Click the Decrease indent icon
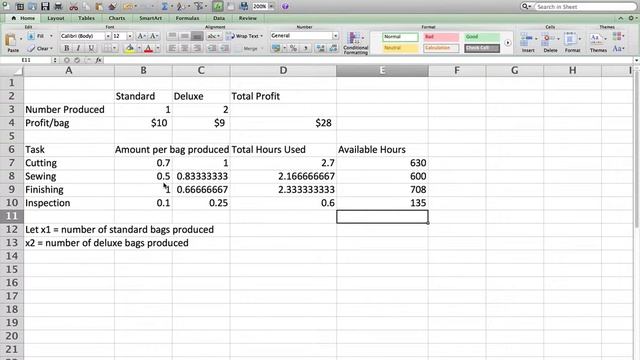Image resolution: width=640 pixels, height=360 pixels. point(212,48)
